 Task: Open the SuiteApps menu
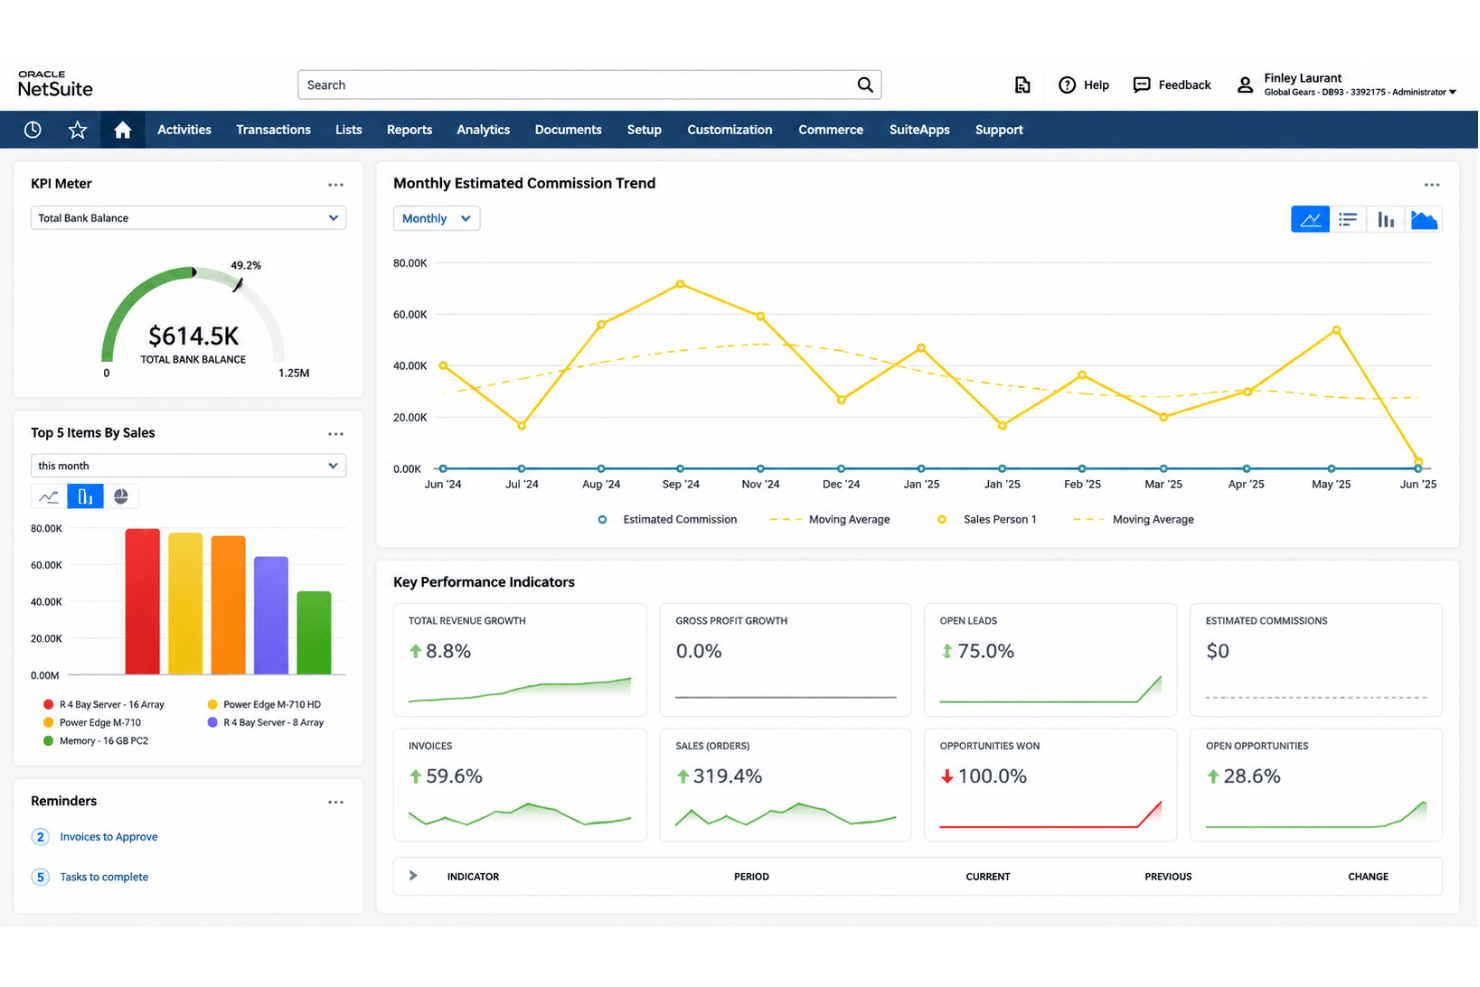(920, 130)
